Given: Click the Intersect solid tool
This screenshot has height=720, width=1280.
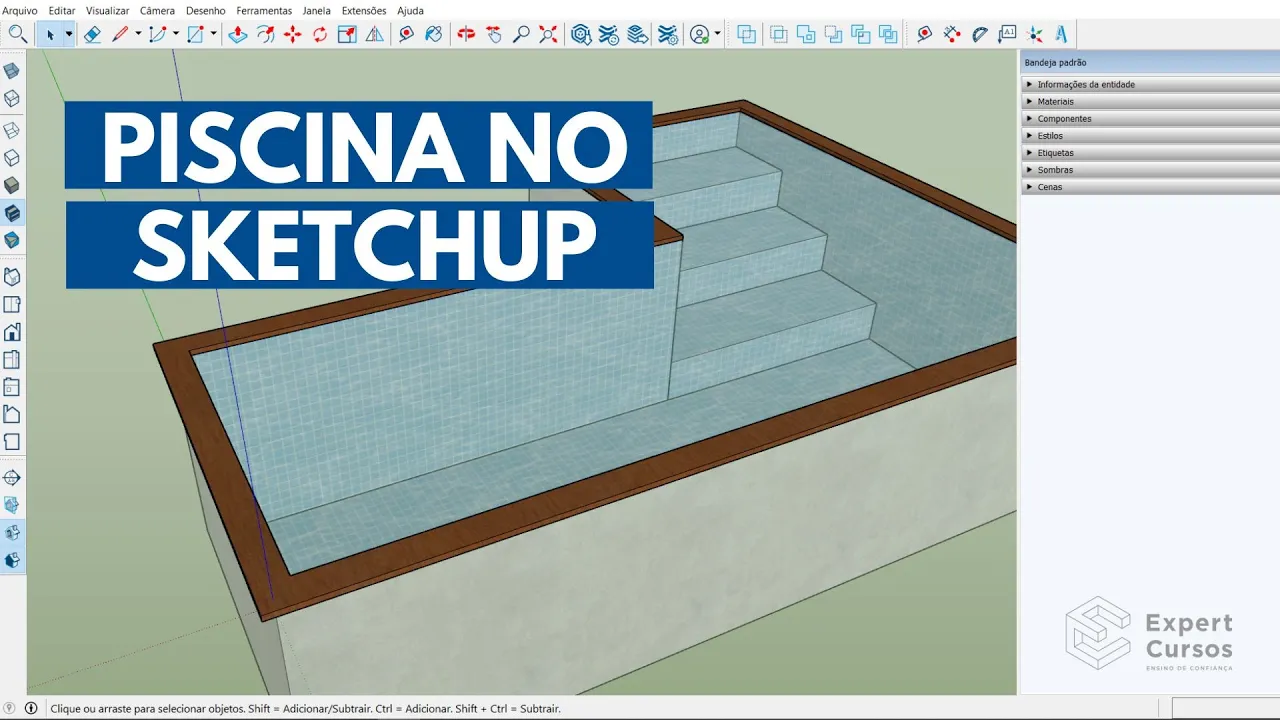Looking at the screenshot, I should (x=779, y=34).
